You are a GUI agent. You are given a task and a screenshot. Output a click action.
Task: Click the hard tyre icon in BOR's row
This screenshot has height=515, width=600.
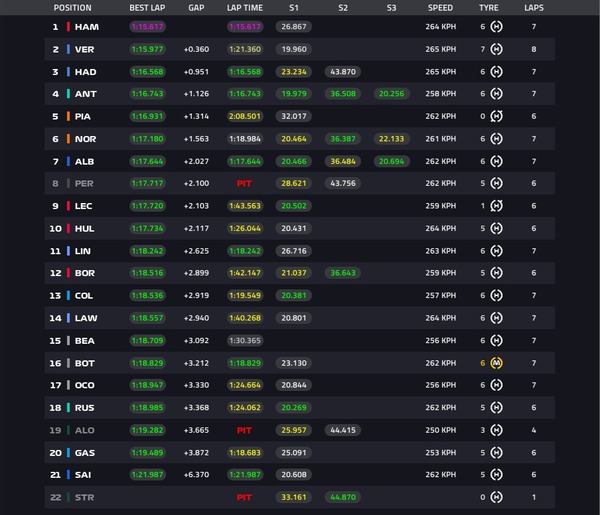(x=496, y=273)
